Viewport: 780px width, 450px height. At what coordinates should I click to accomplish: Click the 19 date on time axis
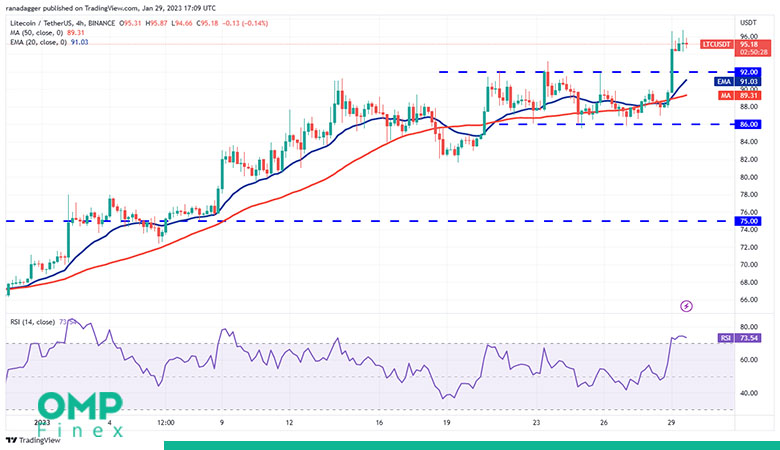447,423
